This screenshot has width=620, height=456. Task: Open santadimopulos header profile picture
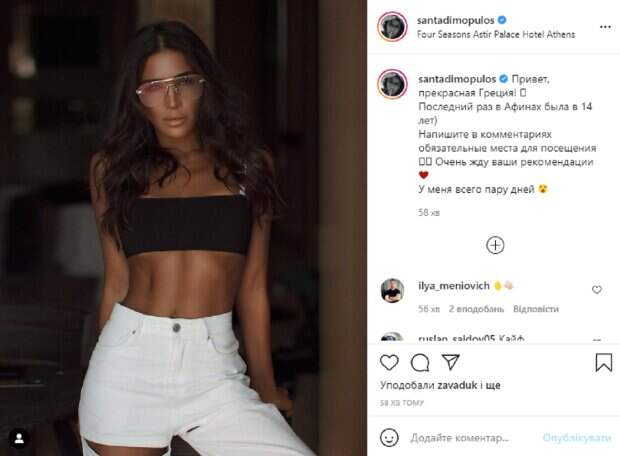click(x=392, y=26)
